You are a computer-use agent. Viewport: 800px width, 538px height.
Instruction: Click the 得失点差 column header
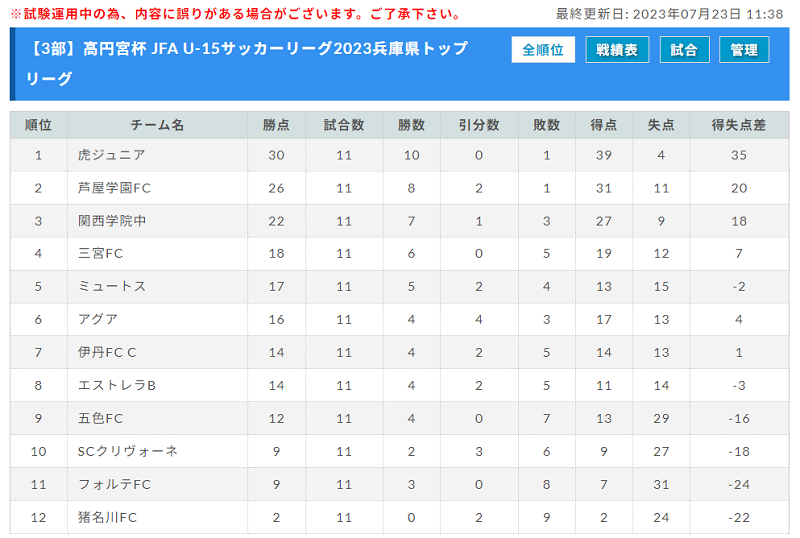point(739,125)
